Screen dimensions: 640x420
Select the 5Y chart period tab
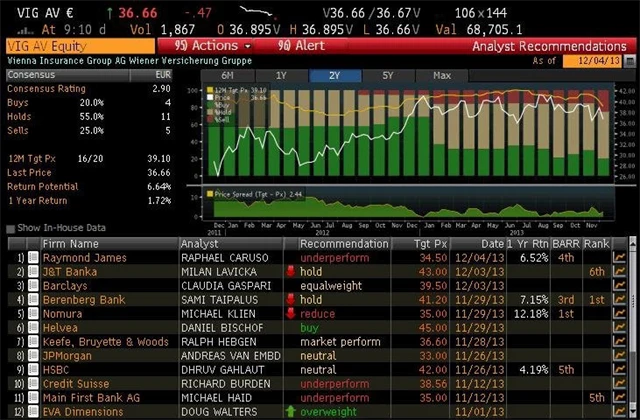coord(386,75)
